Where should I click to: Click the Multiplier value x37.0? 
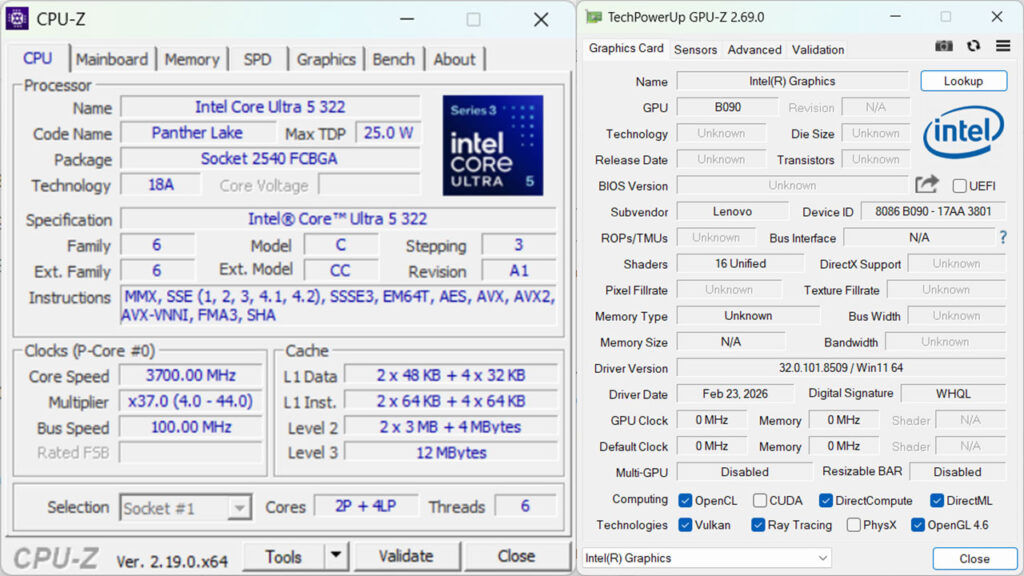click(x=191, y=401)
